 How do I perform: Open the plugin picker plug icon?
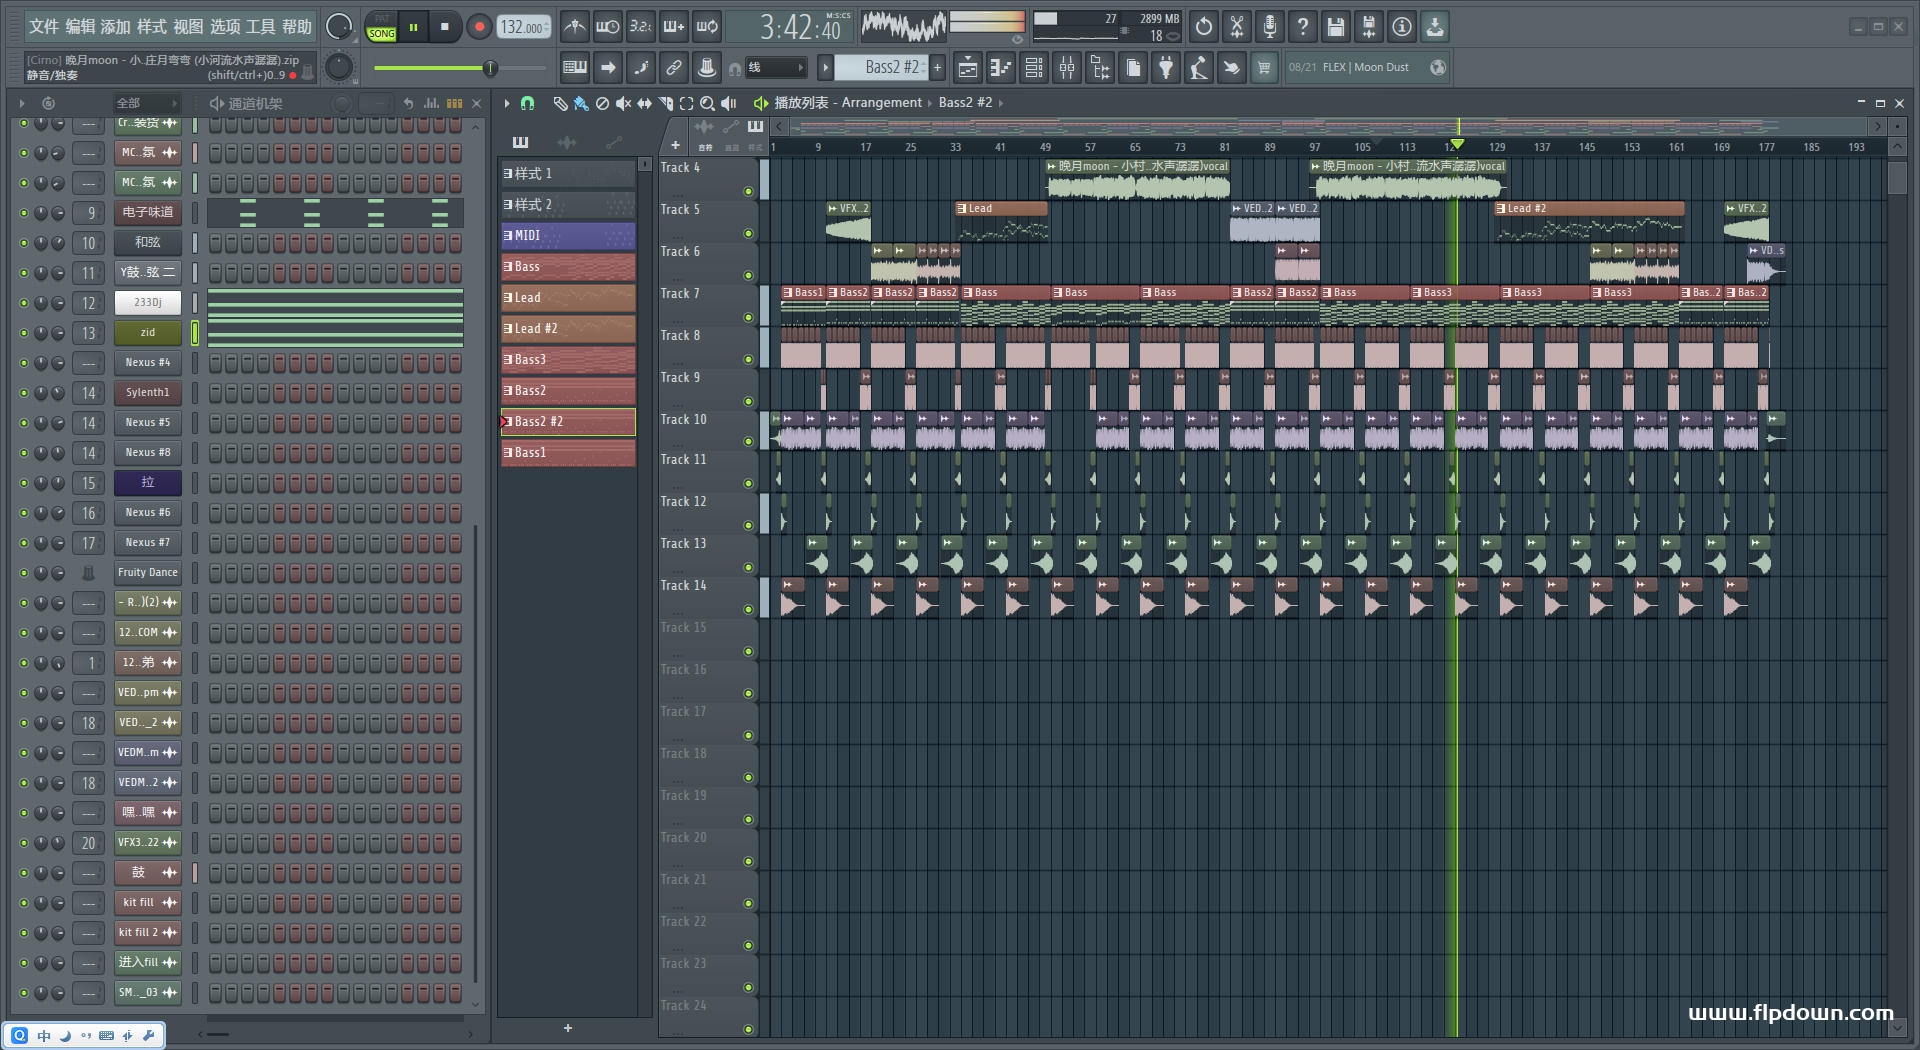1166,68
